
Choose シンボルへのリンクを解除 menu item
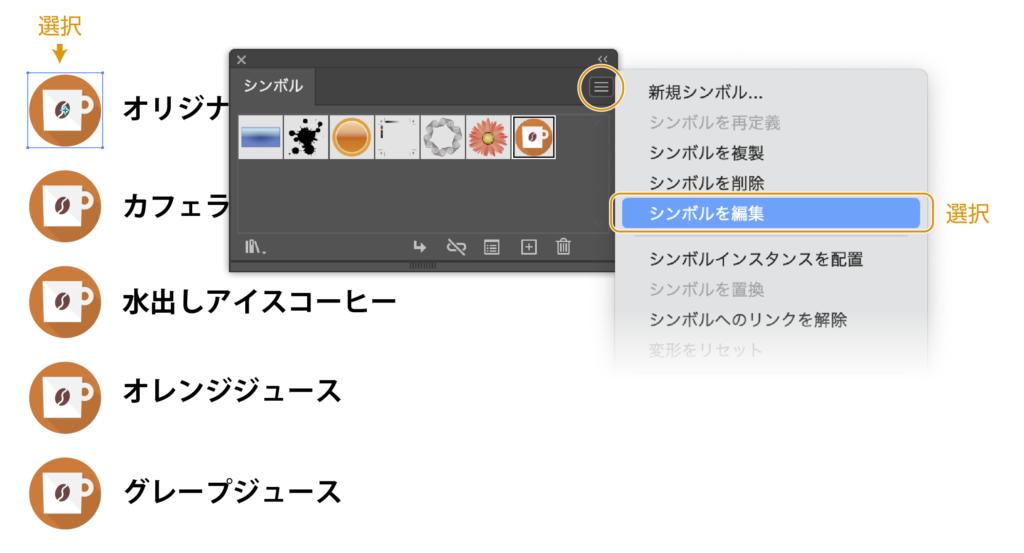pyautogui.click(x=748, y=319)
